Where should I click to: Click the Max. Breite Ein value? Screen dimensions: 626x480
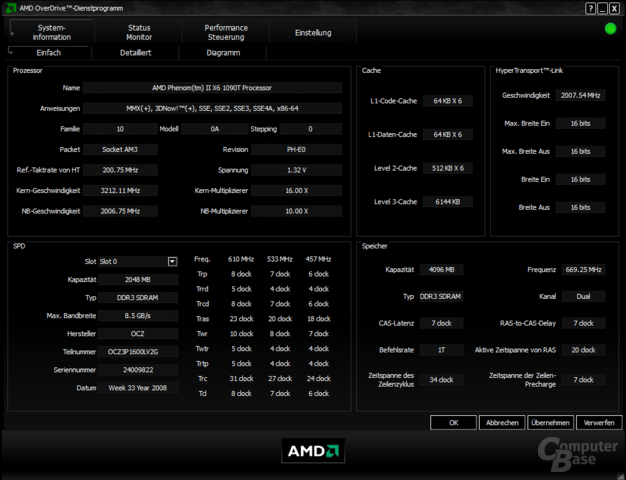[580, 123]
